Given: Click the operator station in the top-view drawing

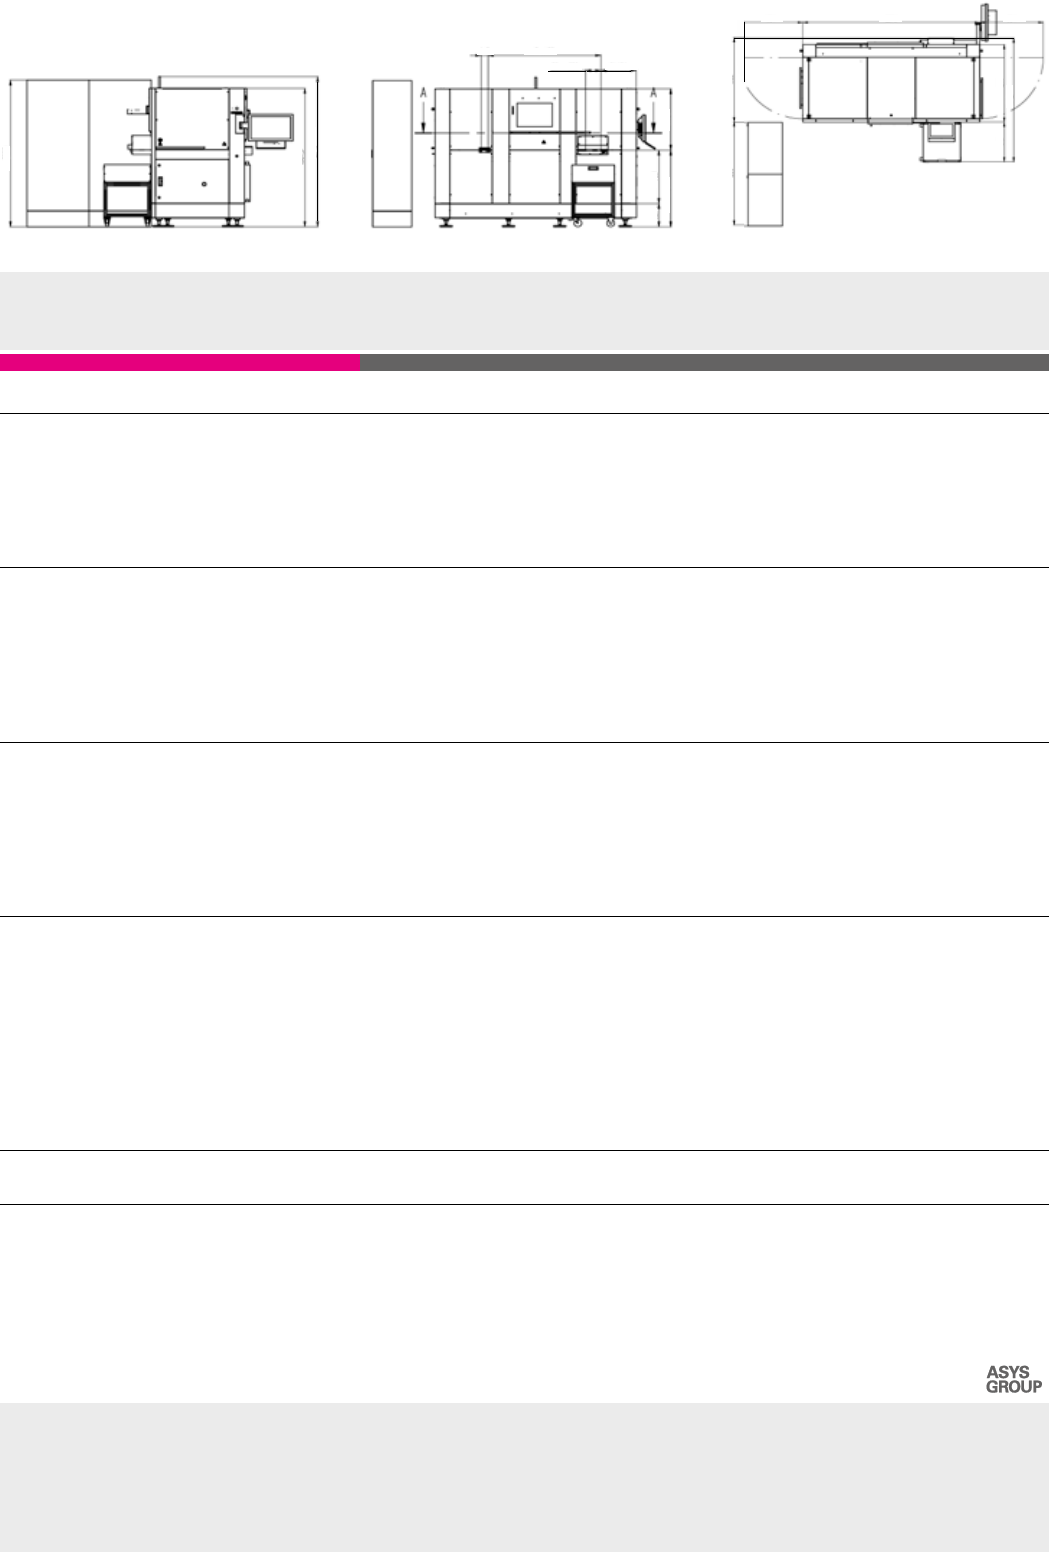Looking at the screenshot, I should 942,139.
